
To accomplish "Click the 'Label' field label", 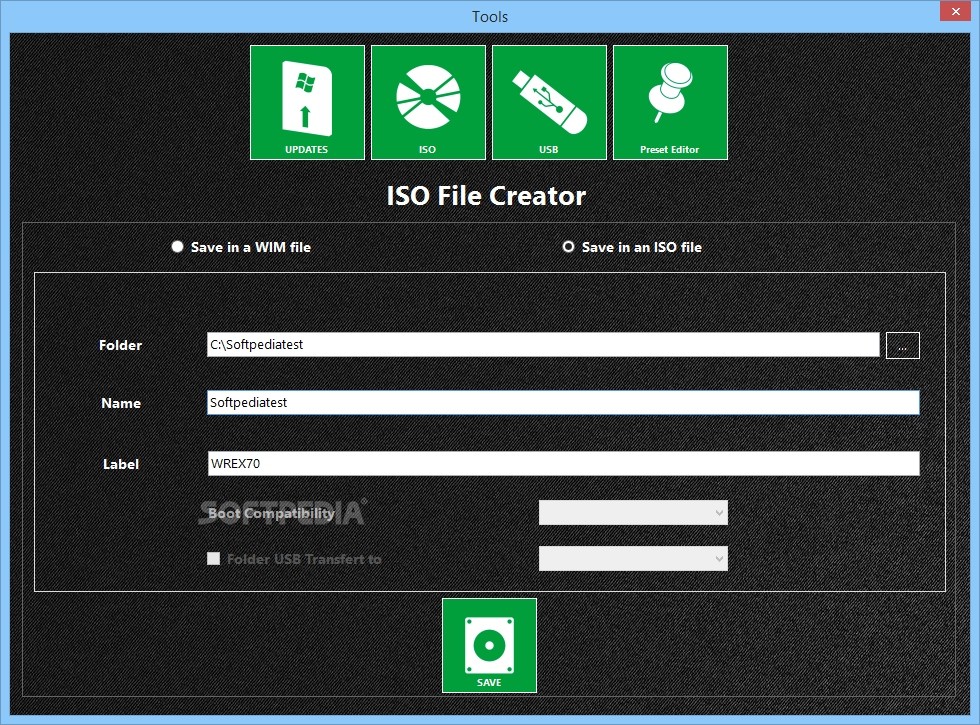I will [x=121, y=464].
